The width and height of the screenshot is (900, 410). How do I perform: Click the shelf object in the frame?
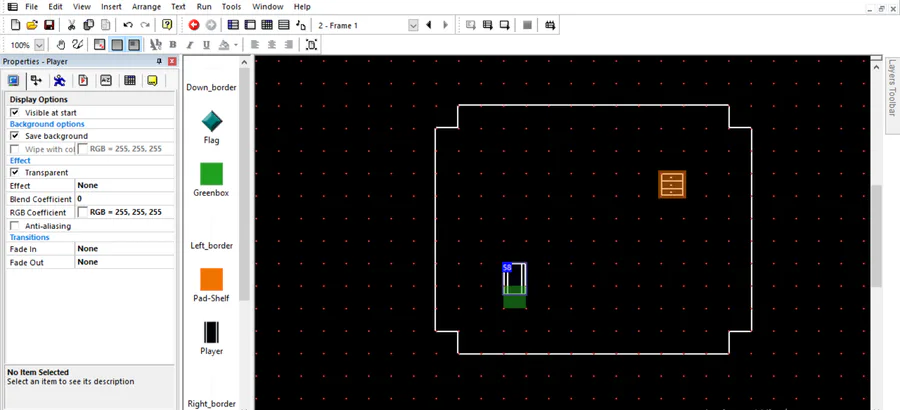672,184
